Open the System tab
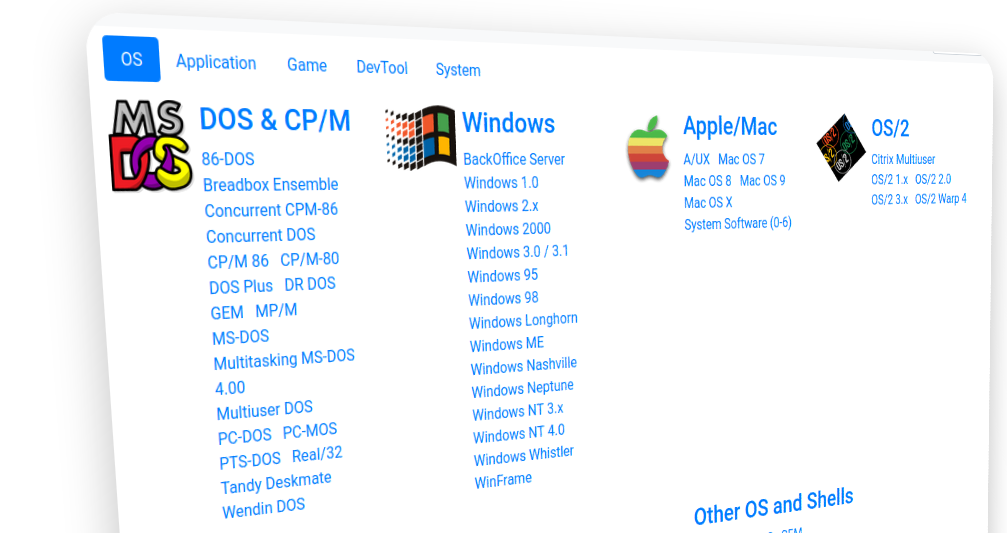Image resolution: width=1007 pixels, height=533 pixels. [x=458, y=69]
